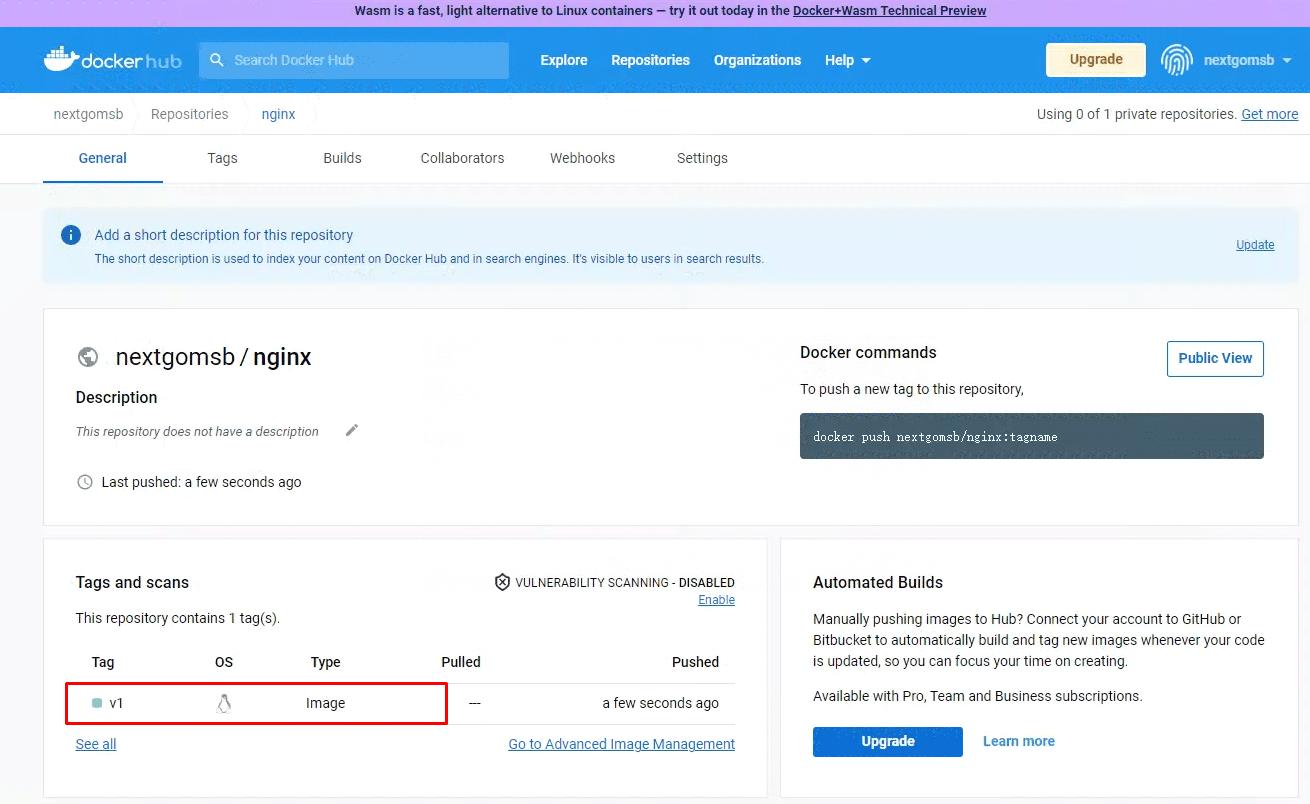1310x804 pixels.
Task: Click the 'Docker commands' heading
Action: 868,352
